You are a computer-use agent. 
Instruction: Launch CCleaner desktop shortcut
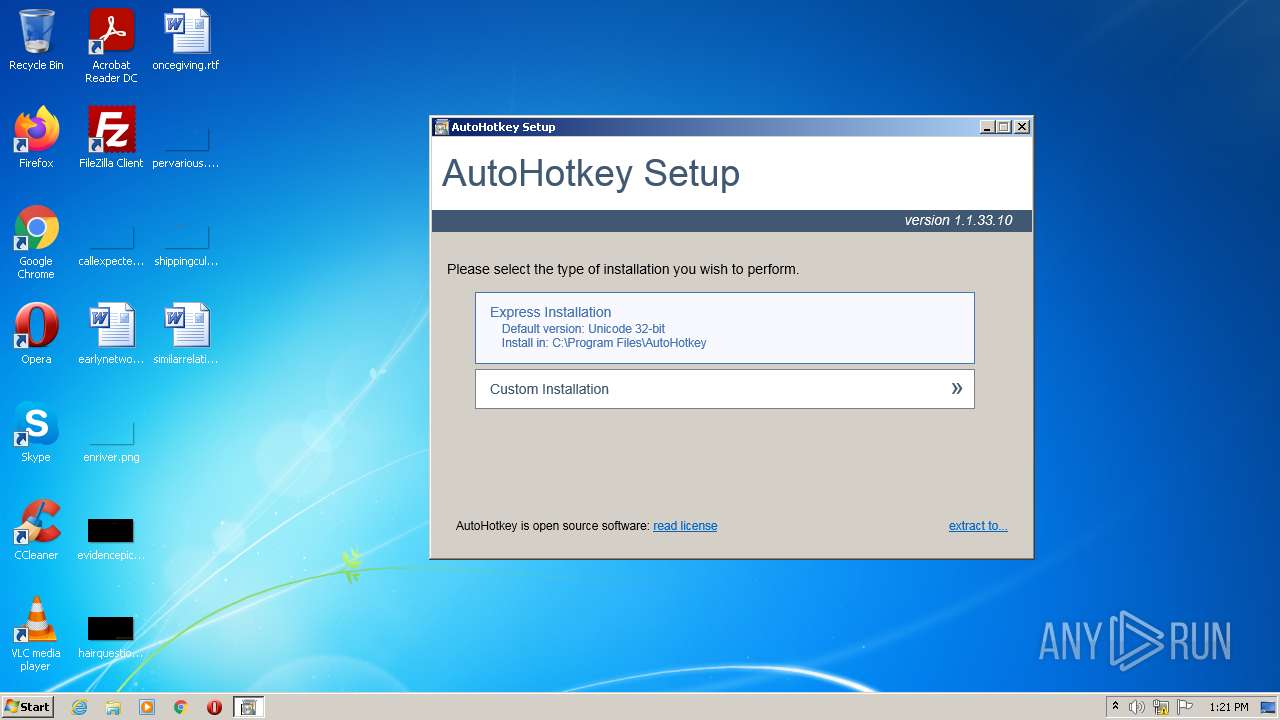(x=36, y=530)
